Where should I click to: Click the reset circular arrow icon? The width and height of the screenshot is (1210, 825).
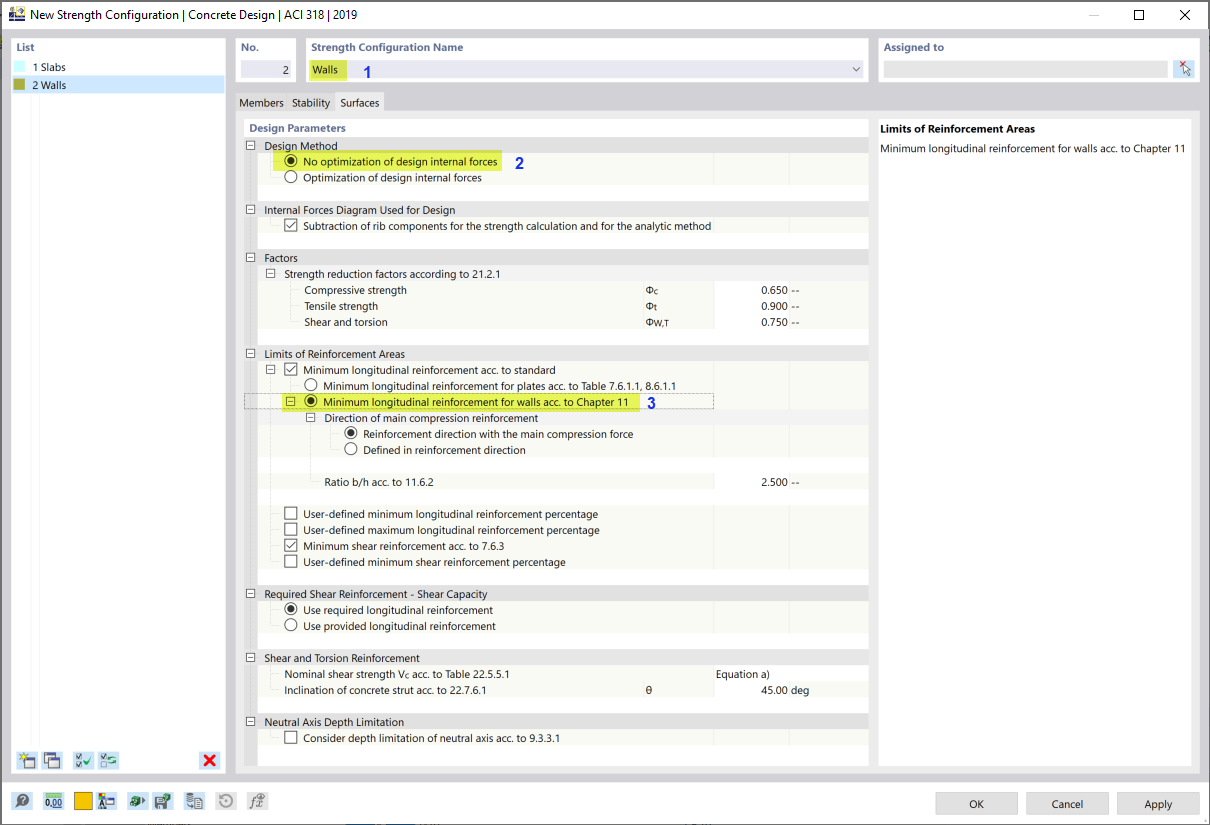[226, 801]
